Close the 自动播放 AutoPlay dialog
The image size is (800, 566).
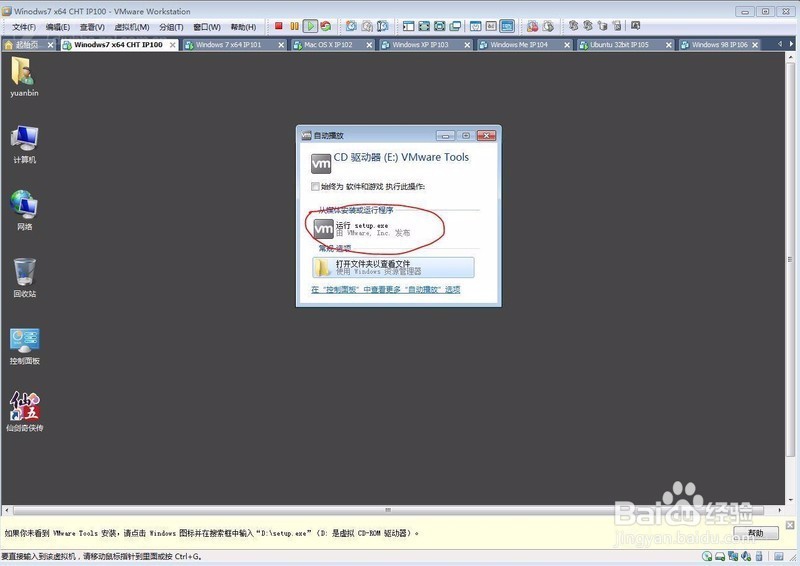tap(487, 135)
